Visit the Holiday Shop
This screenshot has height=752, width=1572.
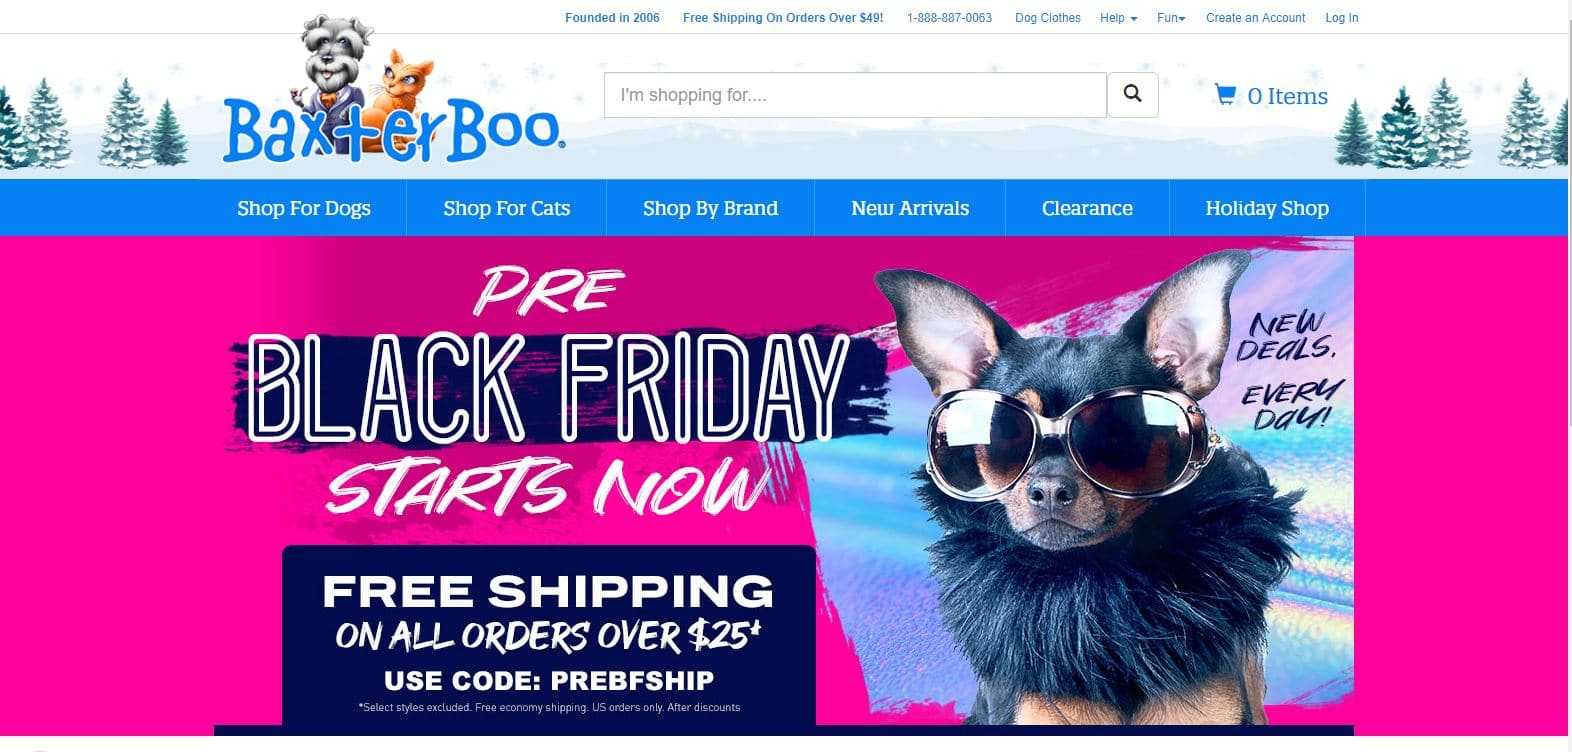[x=1267, y=208]
